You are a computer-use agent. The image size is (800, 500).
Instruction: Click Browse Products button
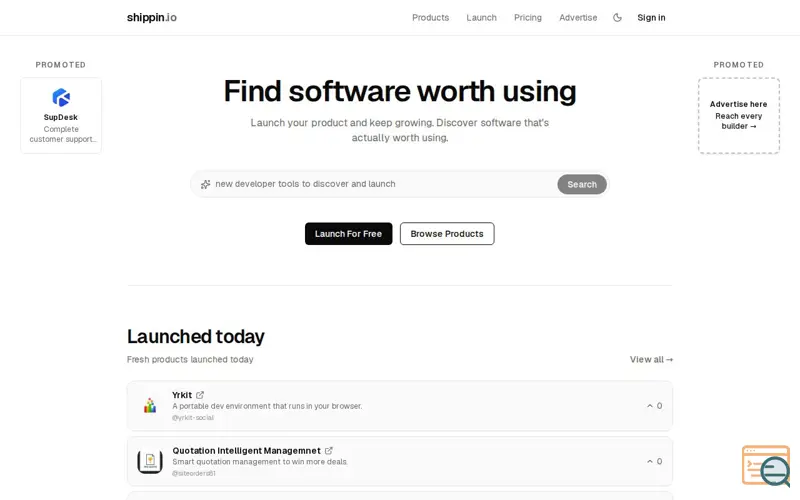pyautogui.click(x=447, y=234)
